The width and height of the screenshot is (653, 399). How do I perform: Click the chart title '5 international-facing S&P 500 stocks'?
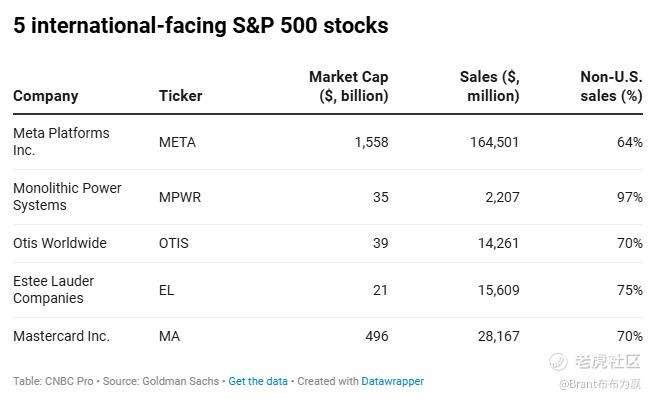tap(201, 25)
